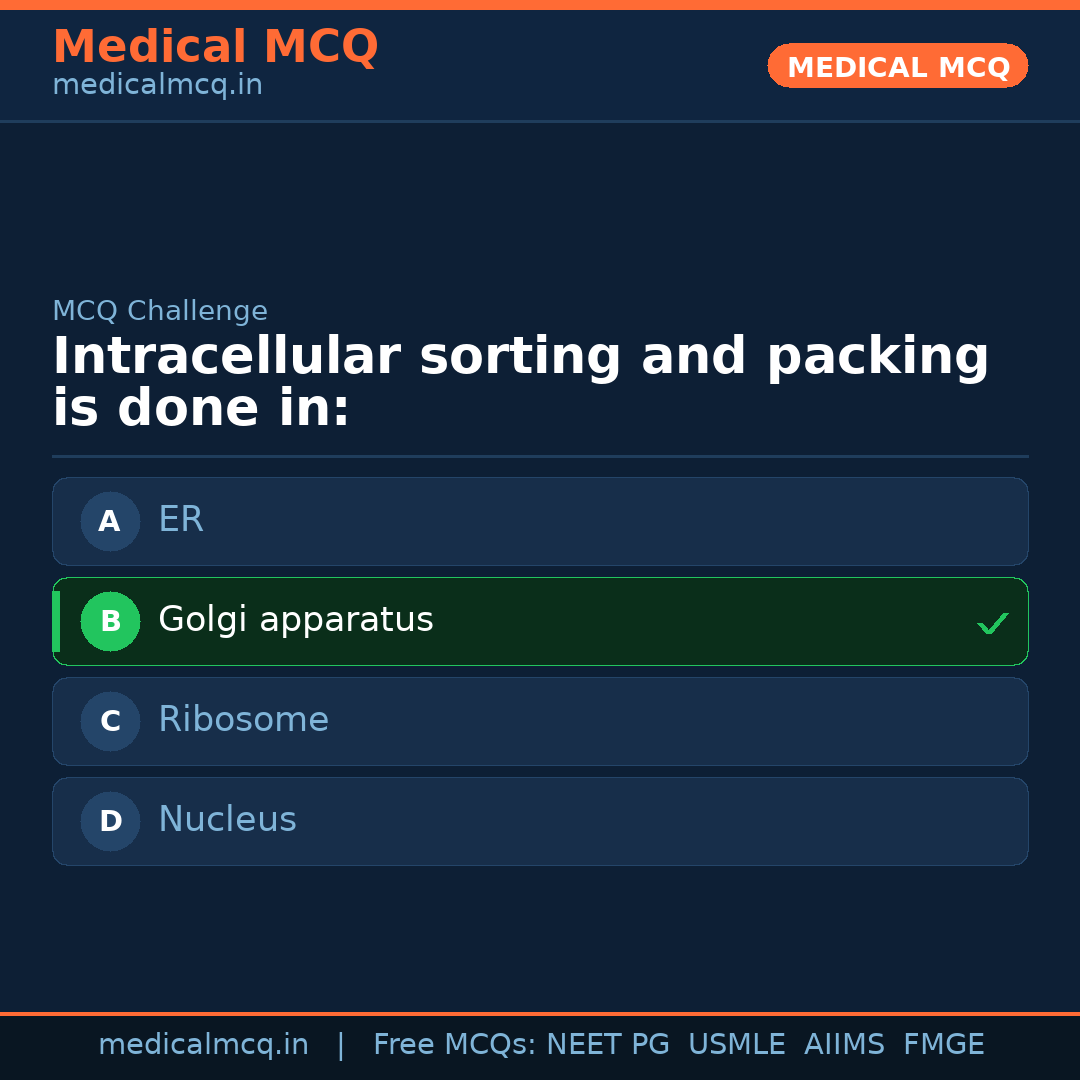
Task: Click the orange MEDICAL MCQ badge
Action: pos(897,66)
